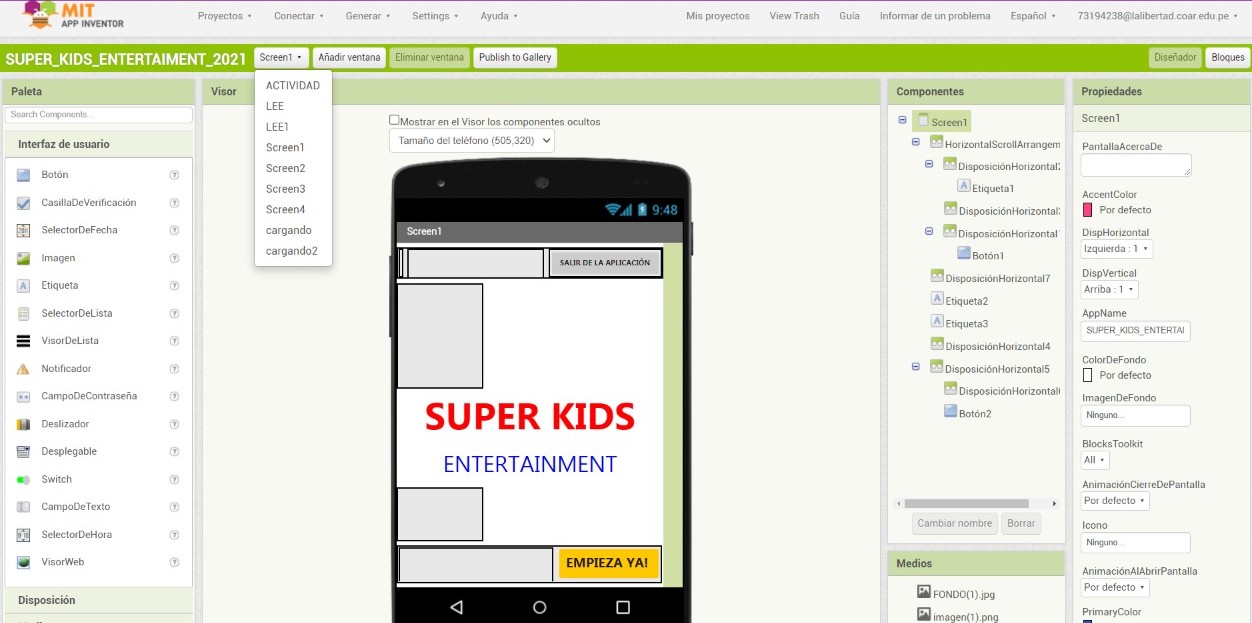Click the Botón component icon in palette
The image size is (1252, 623).
(23, 175)
